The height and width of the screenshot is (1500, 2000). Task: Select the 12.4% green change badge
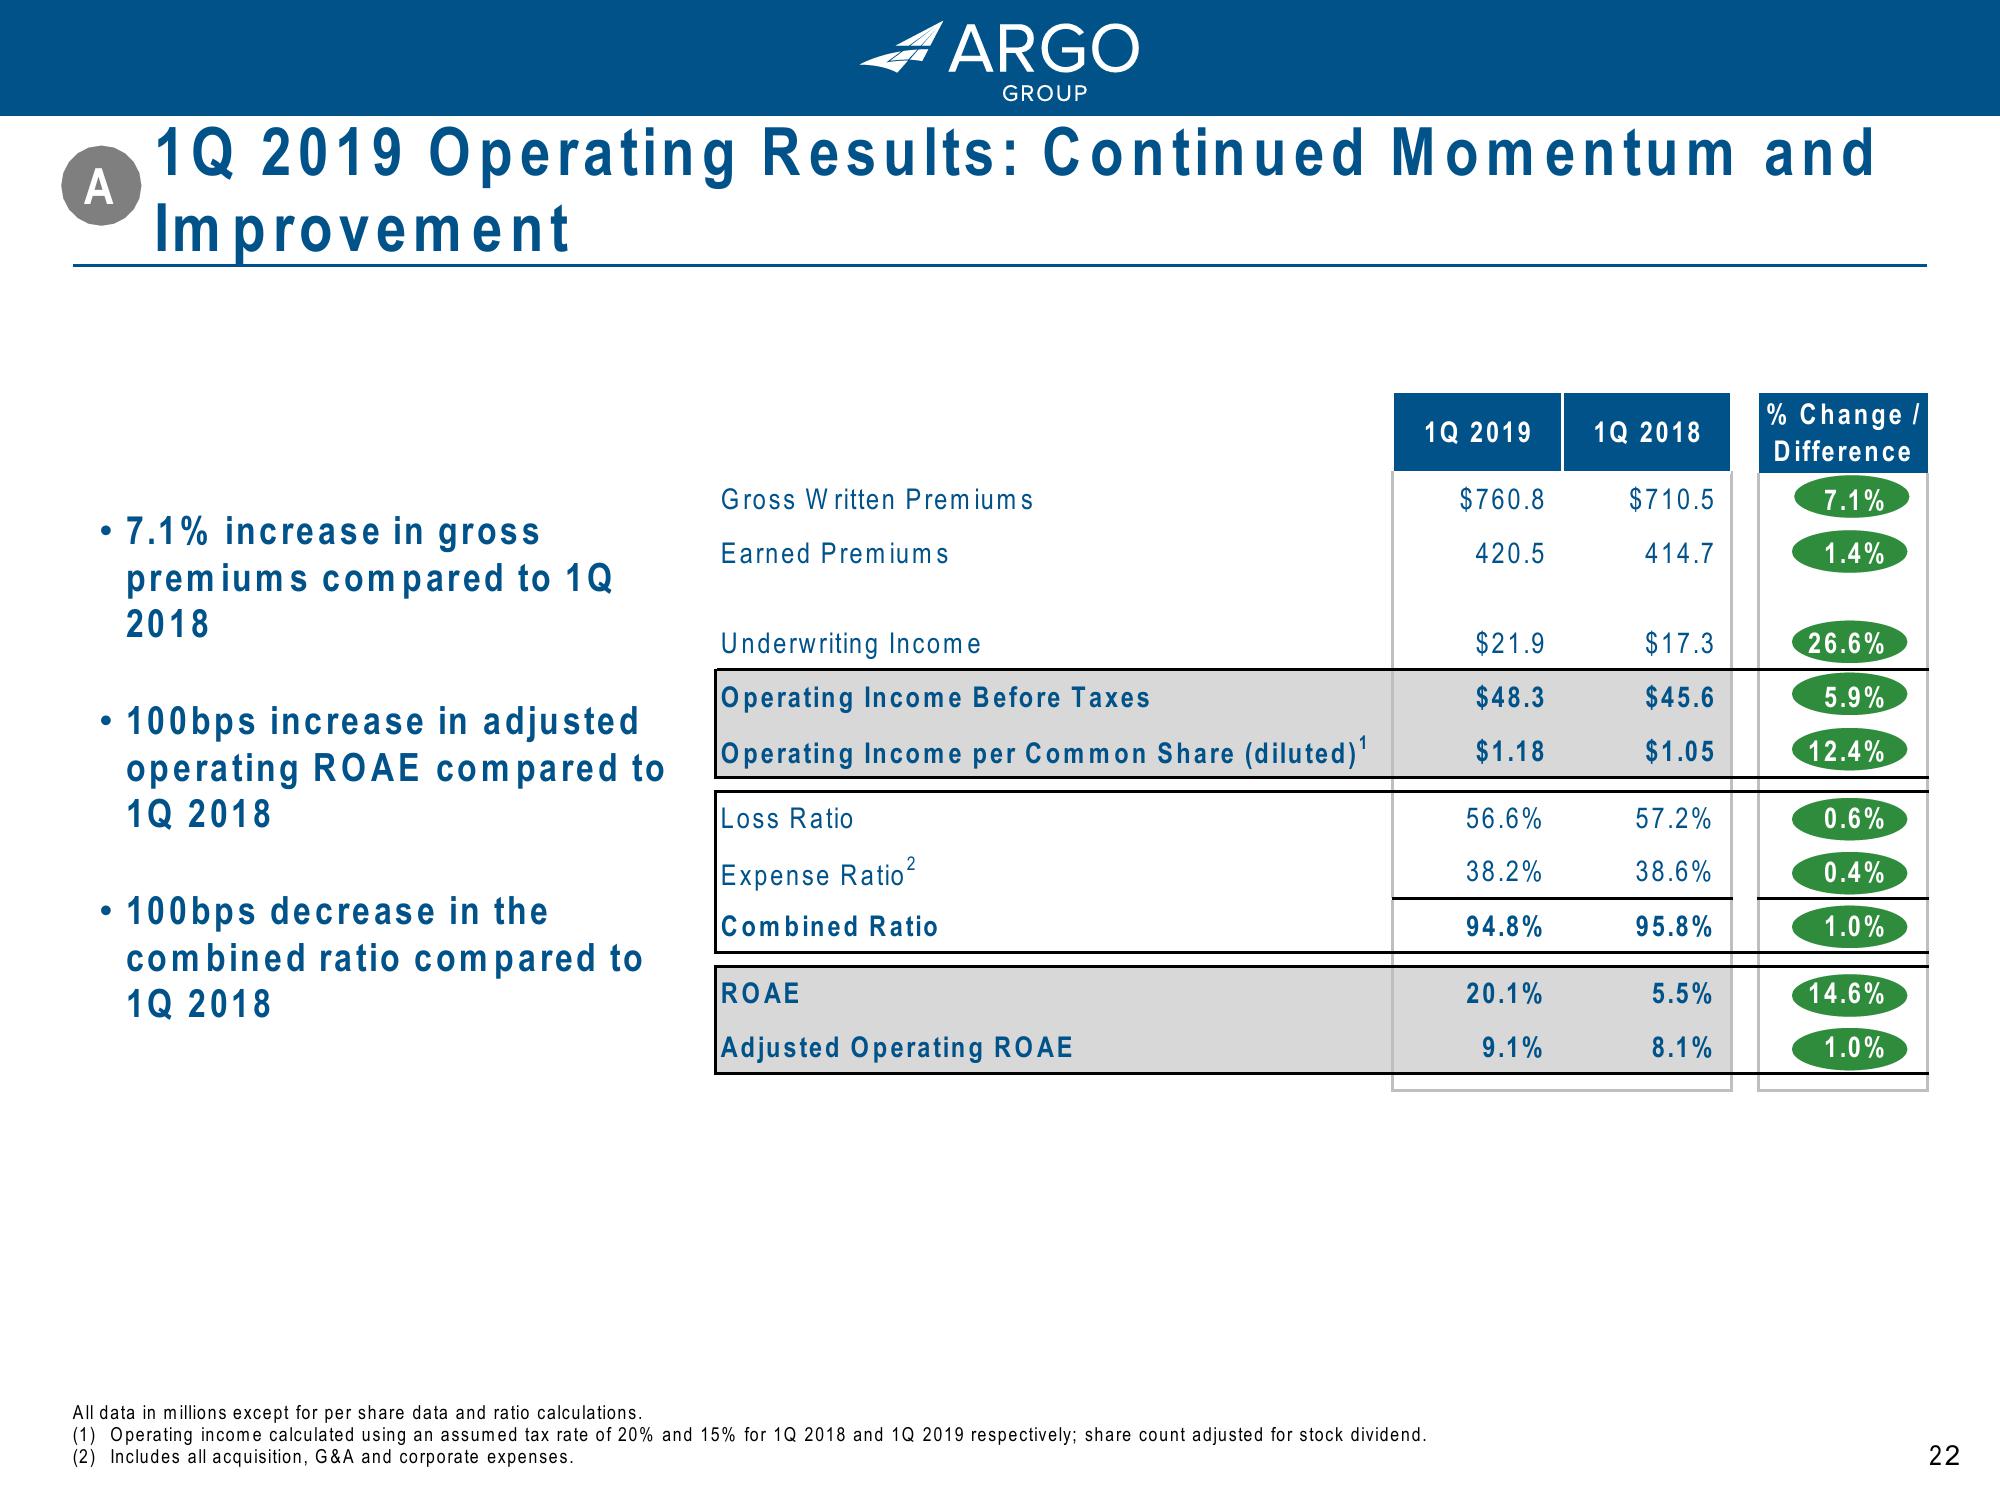pos(1851,751)
